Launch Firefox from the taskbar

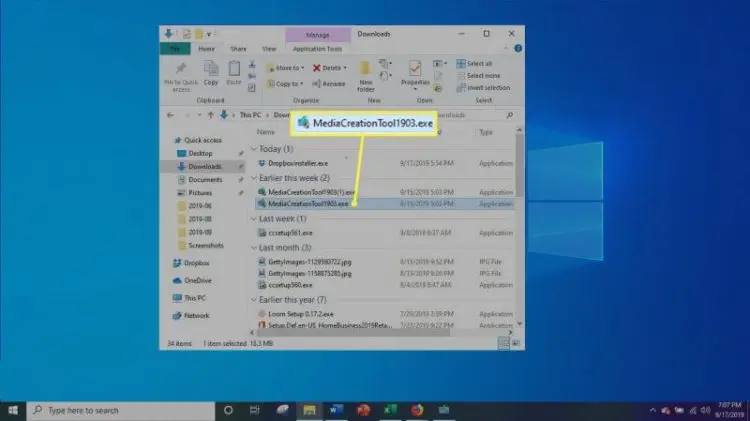pyautogui.click(x=417, y=410)
